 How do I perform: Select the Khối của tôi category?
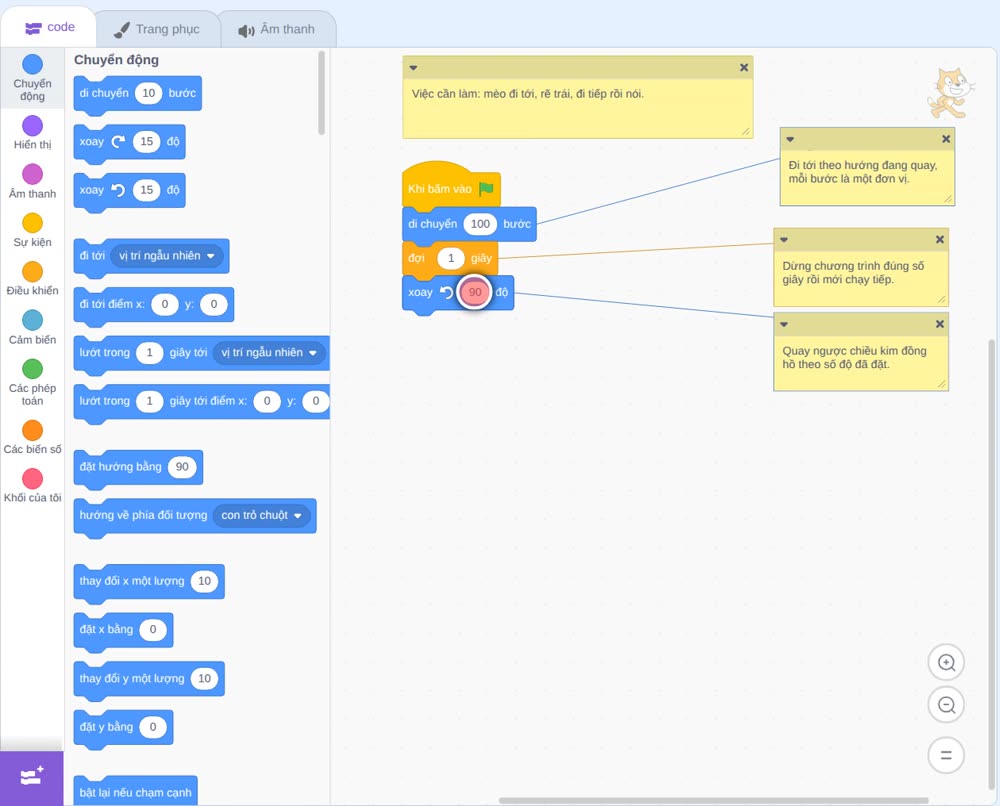[32, 486]
